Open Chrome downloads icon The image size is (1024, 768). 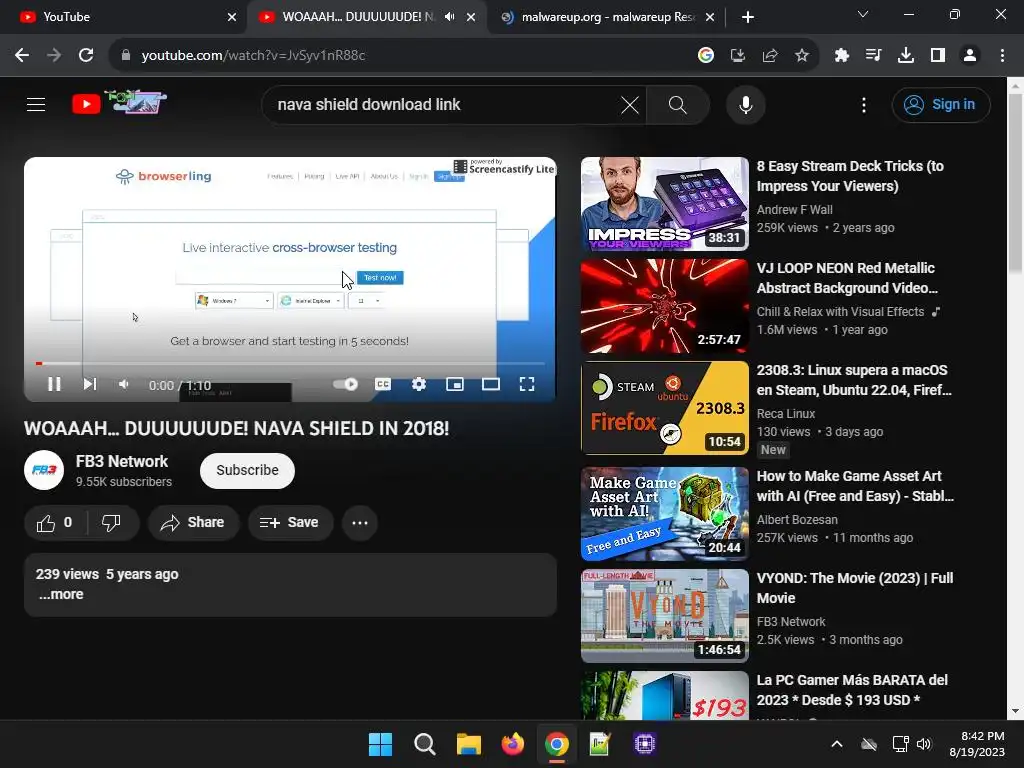[x=906, y=56]
